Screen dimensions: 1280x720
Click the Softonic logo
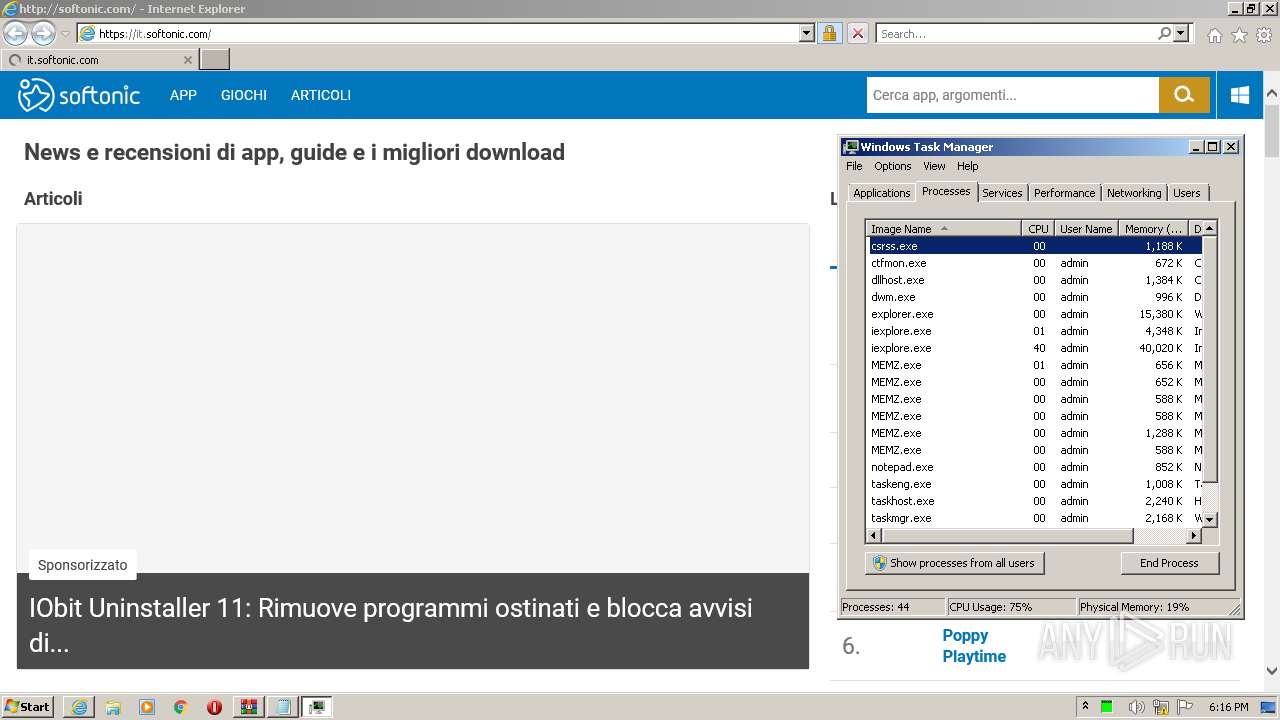click(79, 95)
